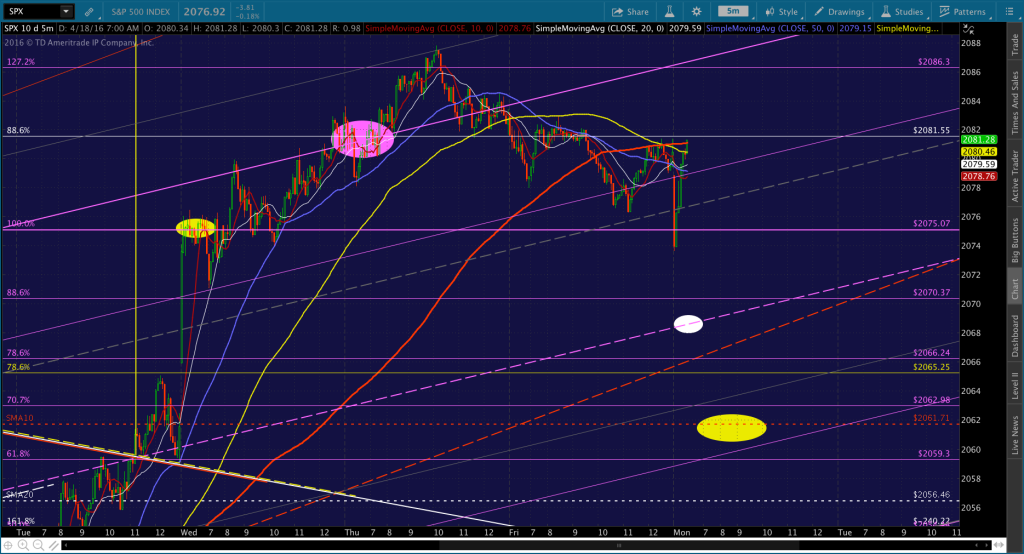Click the SPX 10 d 5m chart label
The image size is (1024, 554).
point(29,29)
